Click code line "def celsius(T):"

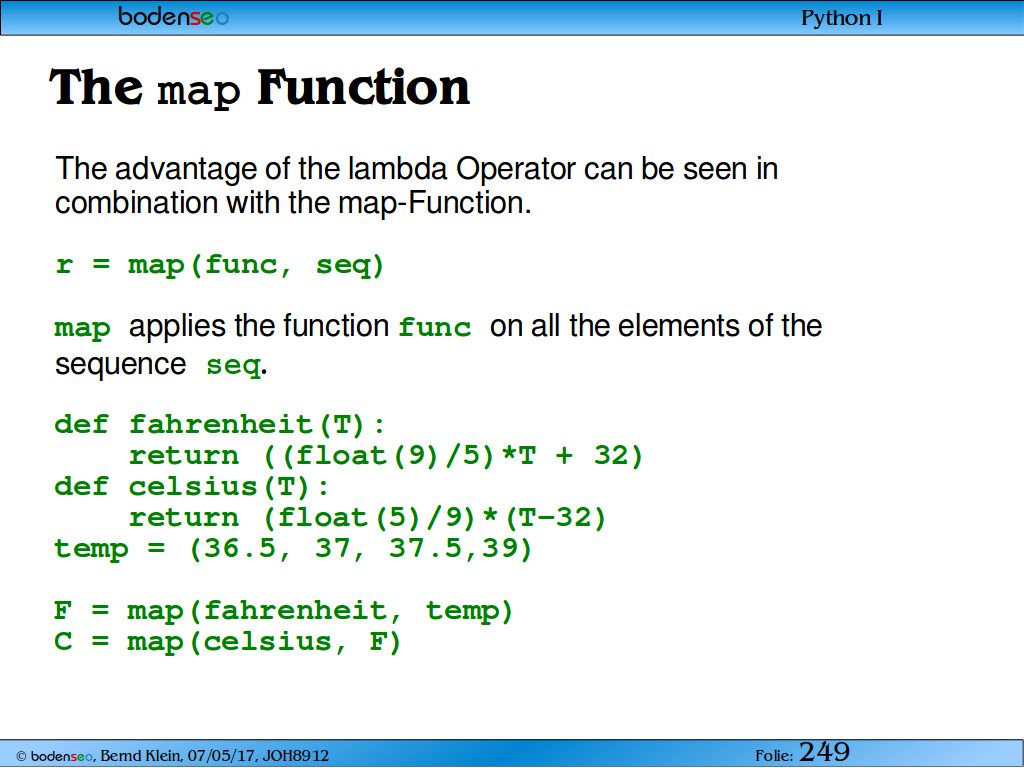(192, 487)
